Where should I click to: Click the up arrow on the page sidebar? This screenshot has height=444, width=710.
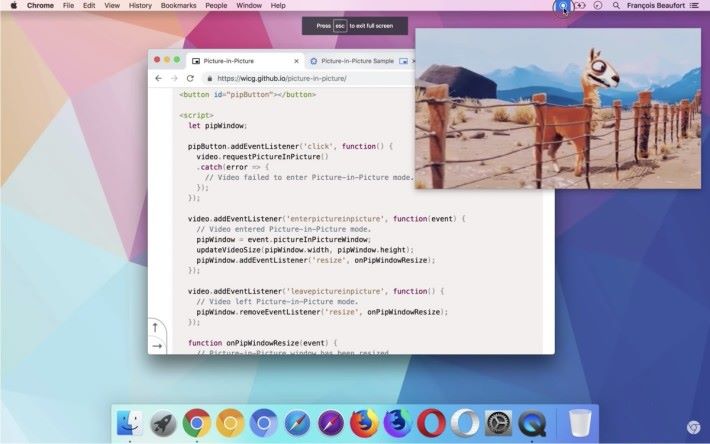pos(155,327)
